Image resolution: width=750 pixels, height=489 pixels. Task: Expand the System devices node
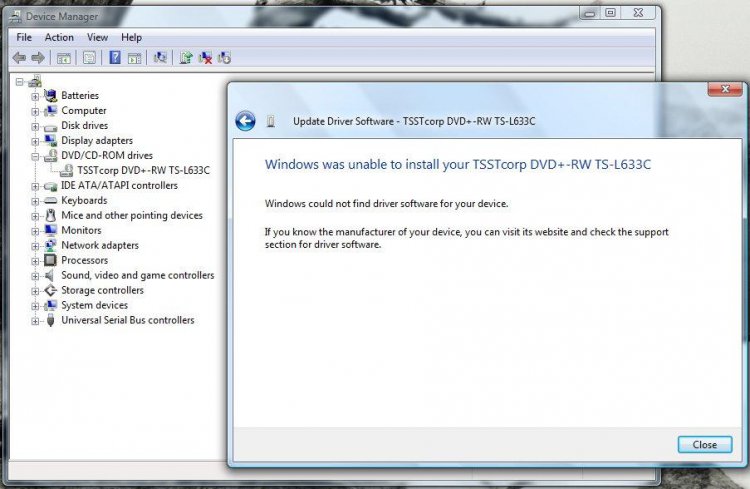point(35,306)
